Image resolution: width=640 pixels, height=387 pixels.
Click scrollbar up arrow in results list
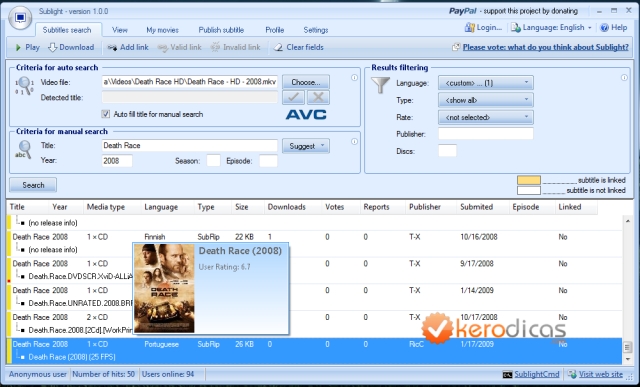(628, 221)
